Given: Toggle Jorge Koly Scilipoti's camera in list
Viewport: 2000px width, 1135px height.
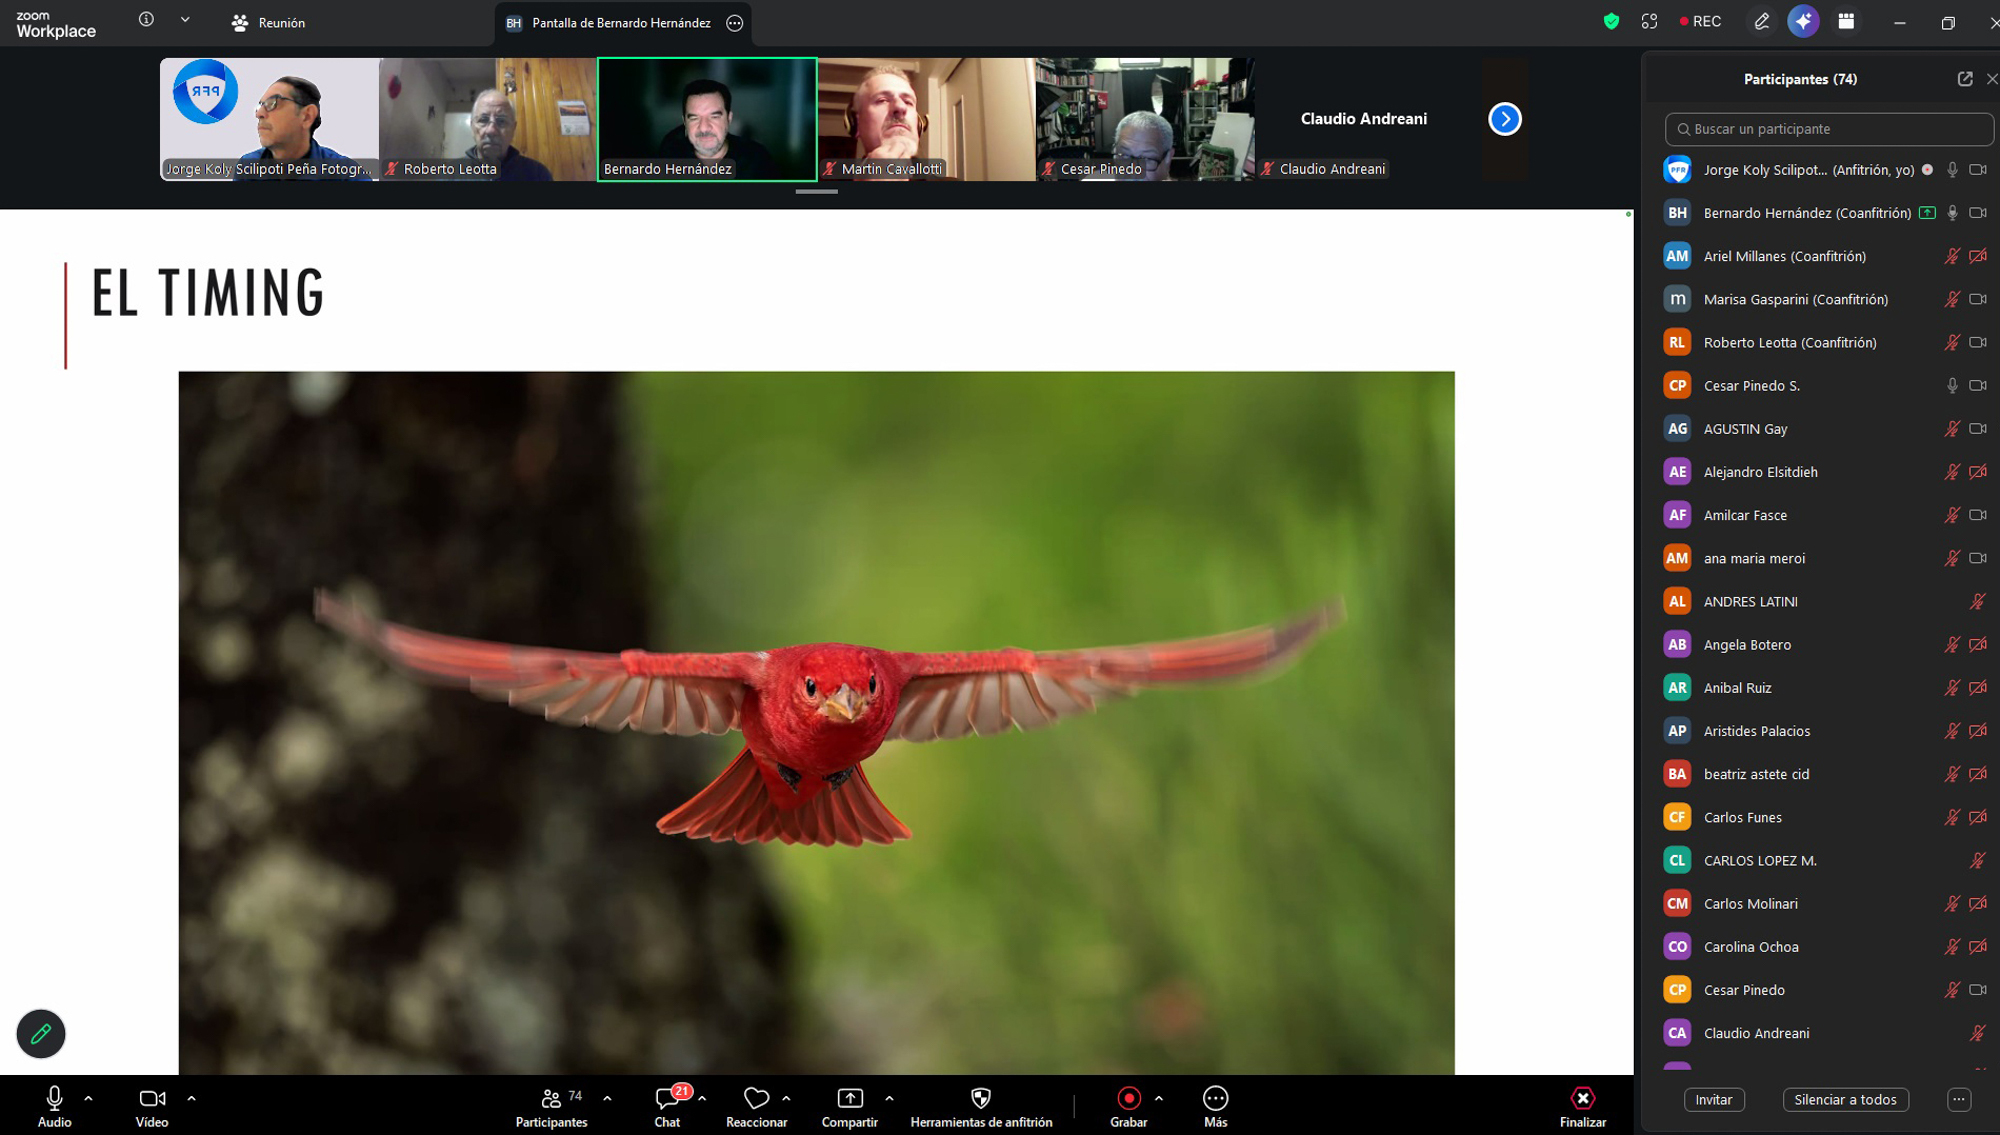Looking at the screenshot, I should click(1978, 170).
